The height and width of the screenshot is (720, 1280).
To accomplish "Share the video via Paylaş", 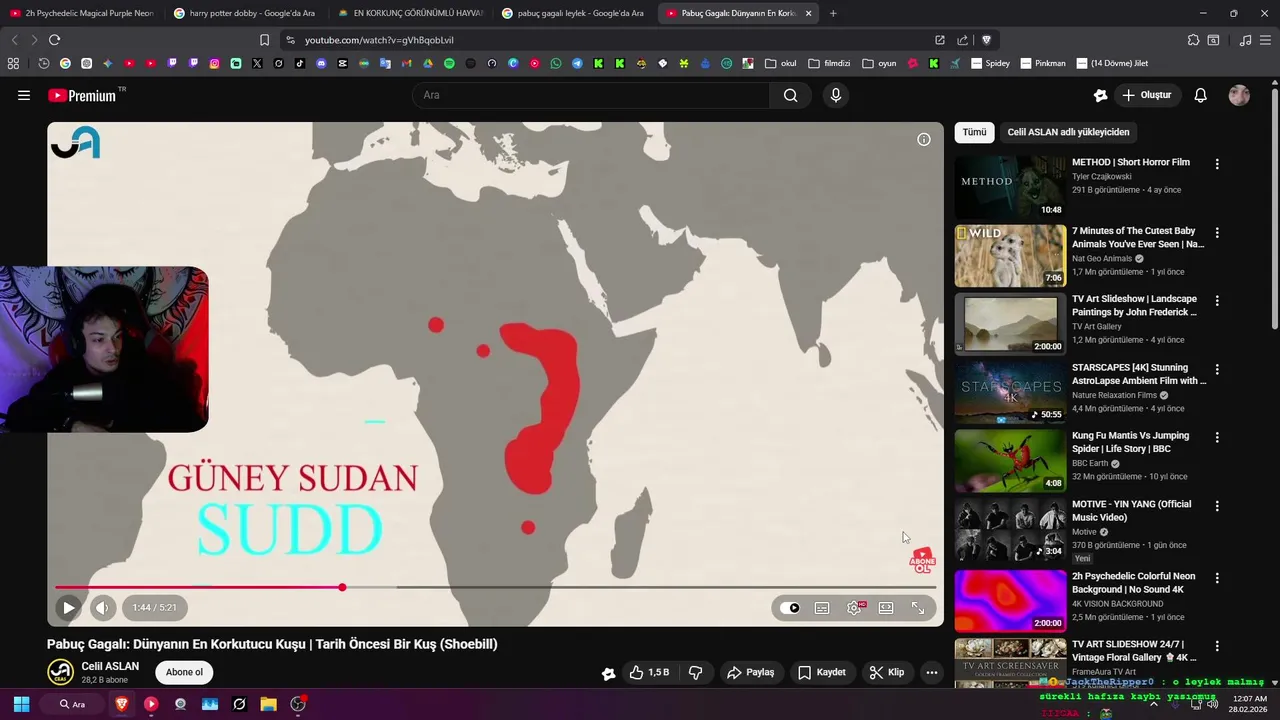I will [751, 672].
